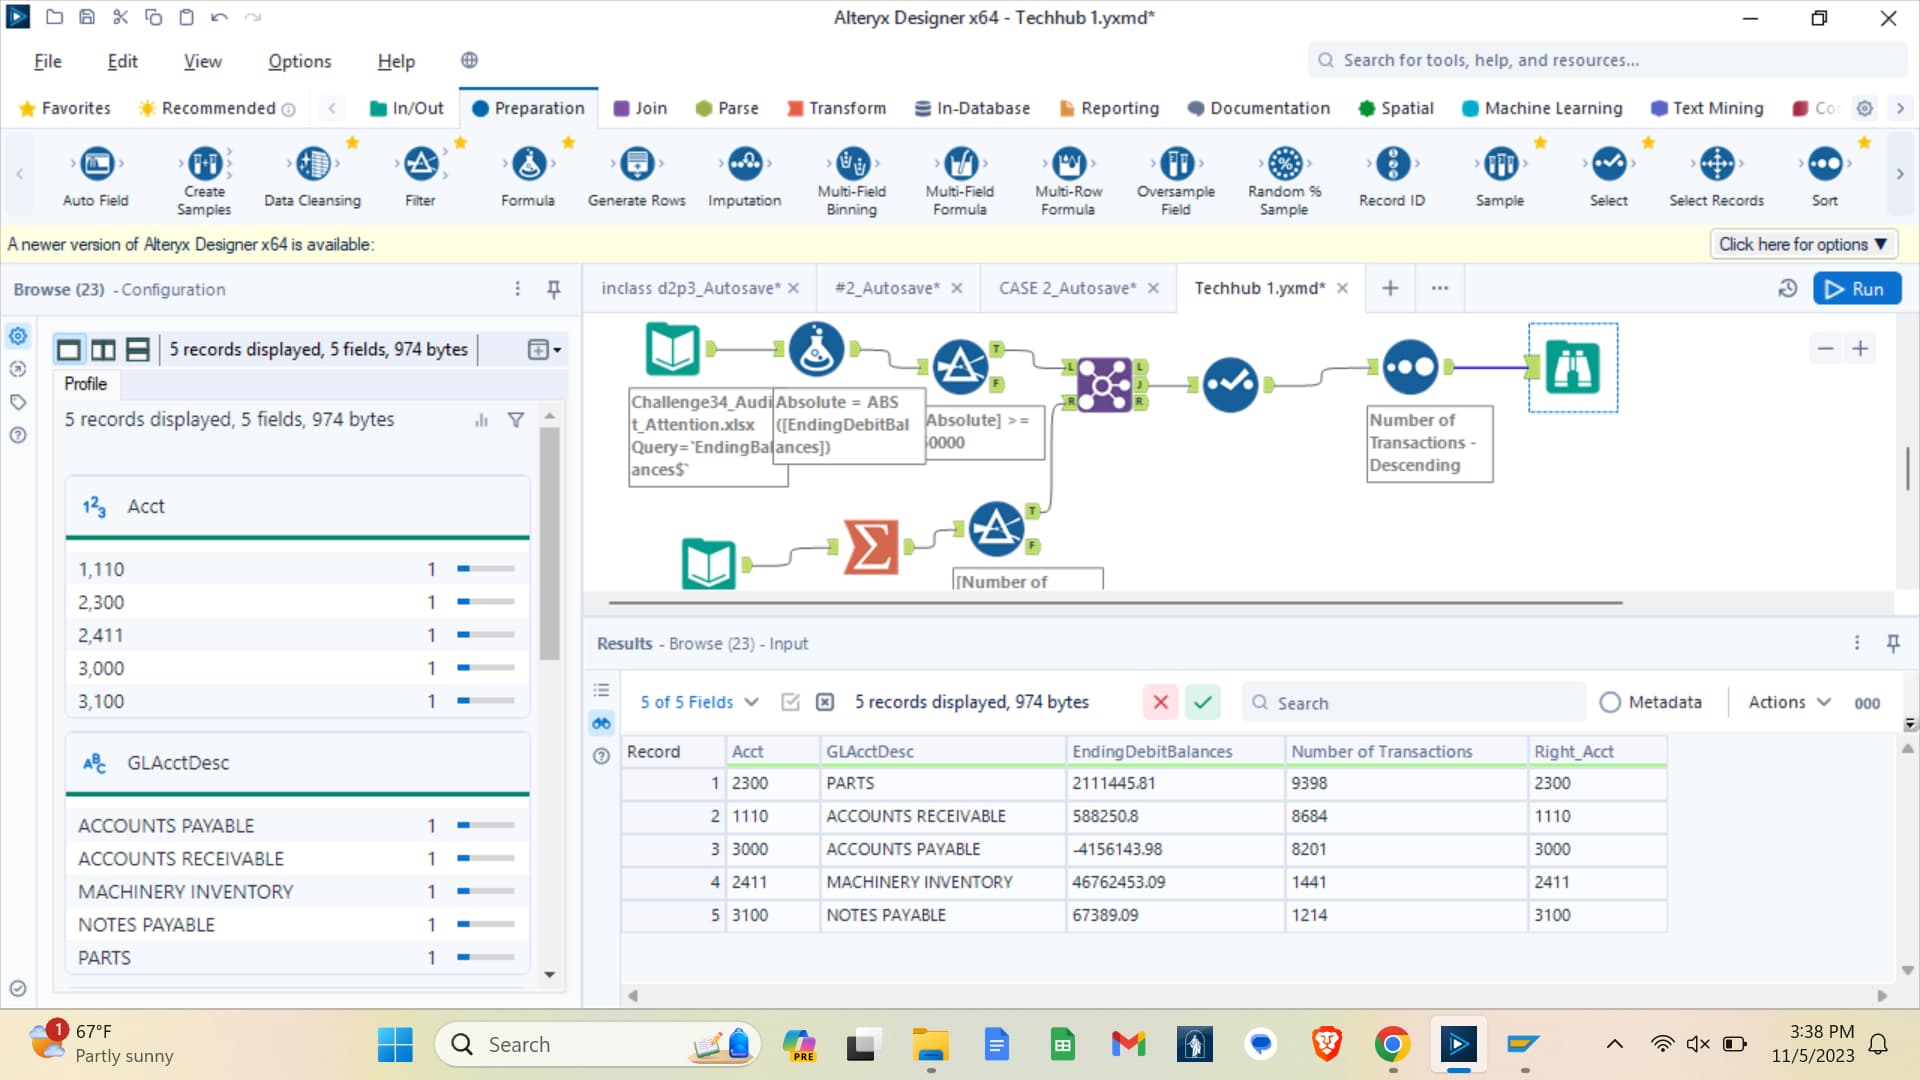This screenshot has height=1080, width=1920.
Task: Select the Multi-Field Binning tool
Action: (852, 180)
